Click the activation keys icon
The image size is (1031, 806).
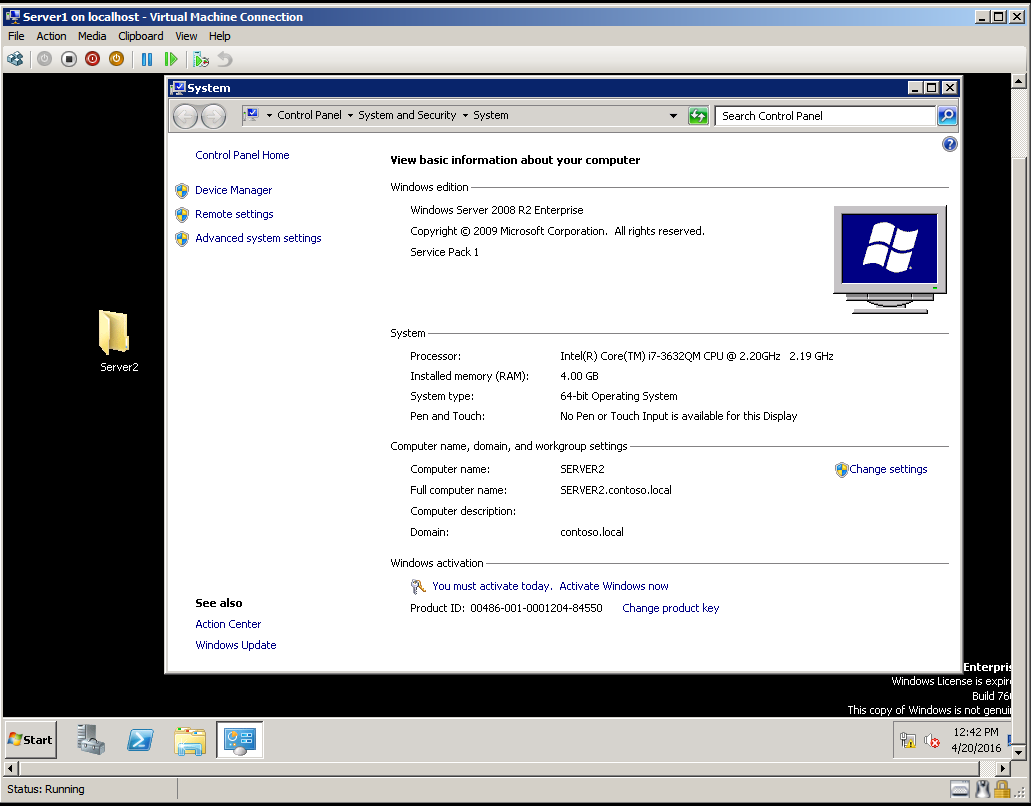click(x=418, y=586)
